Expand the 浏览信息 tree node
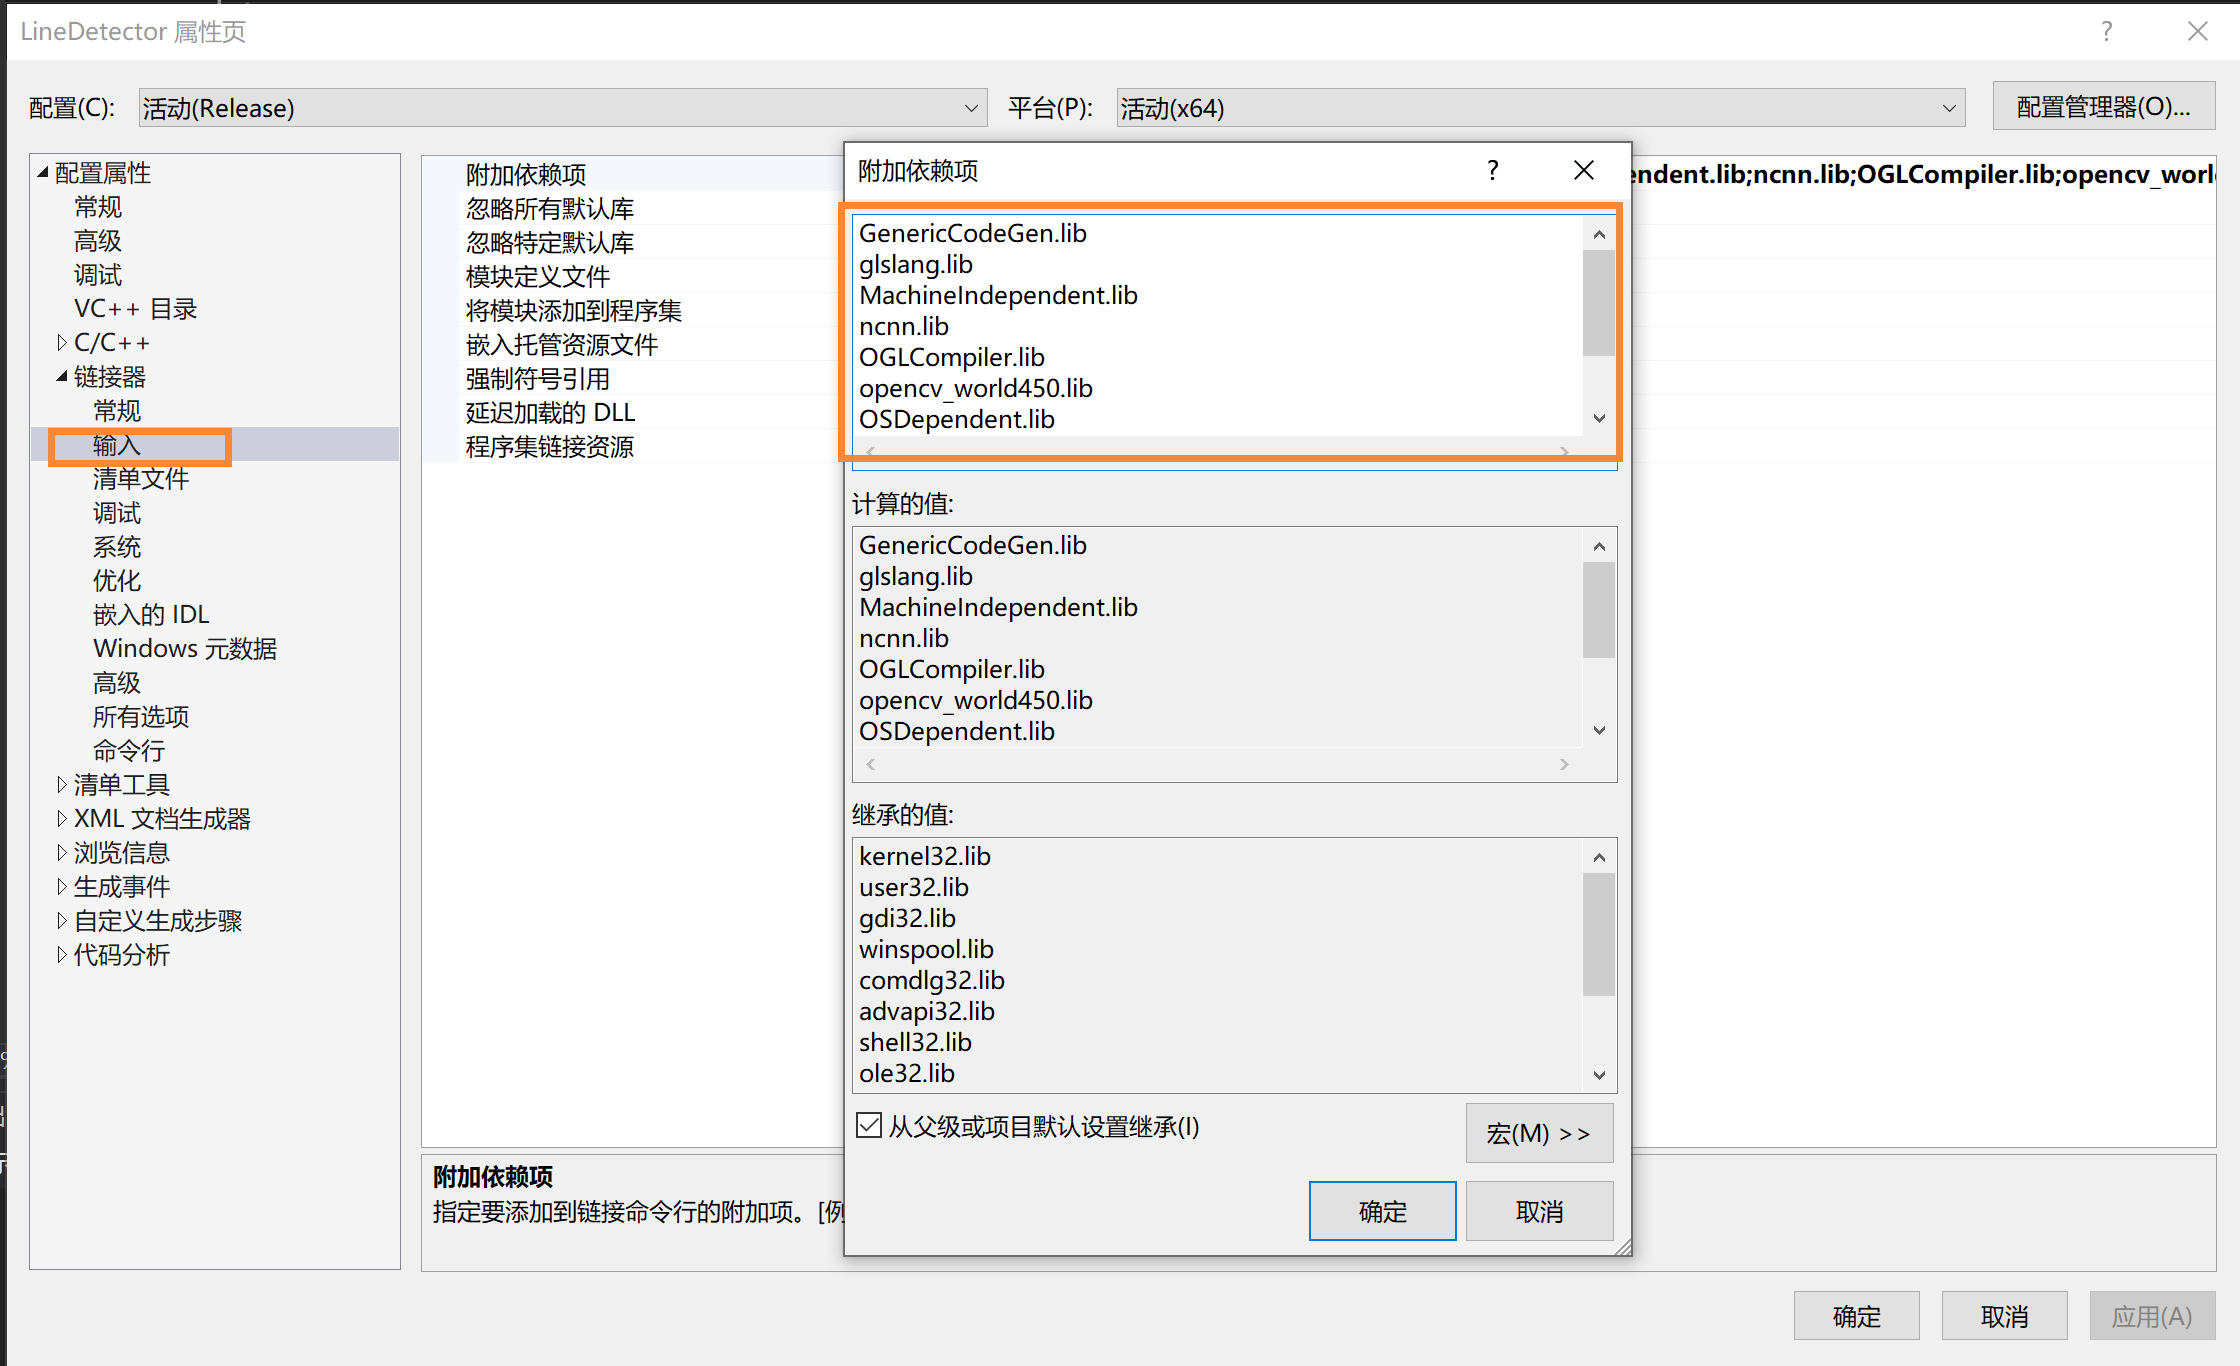Screen dimensions: 2240x1366 pos(62,853)
